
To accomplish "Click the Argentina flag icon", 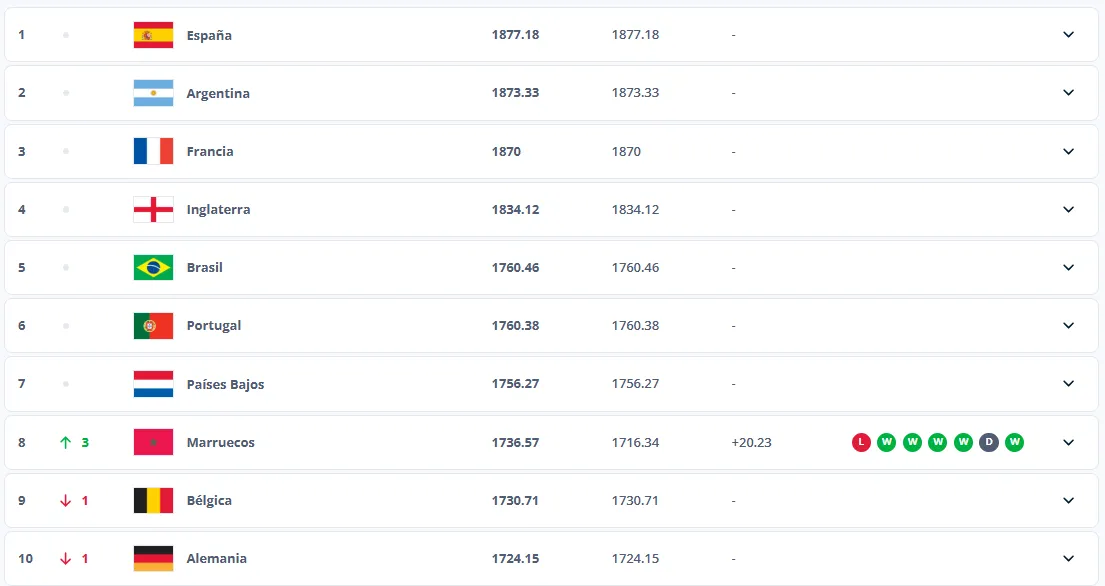I will (153, 93).
